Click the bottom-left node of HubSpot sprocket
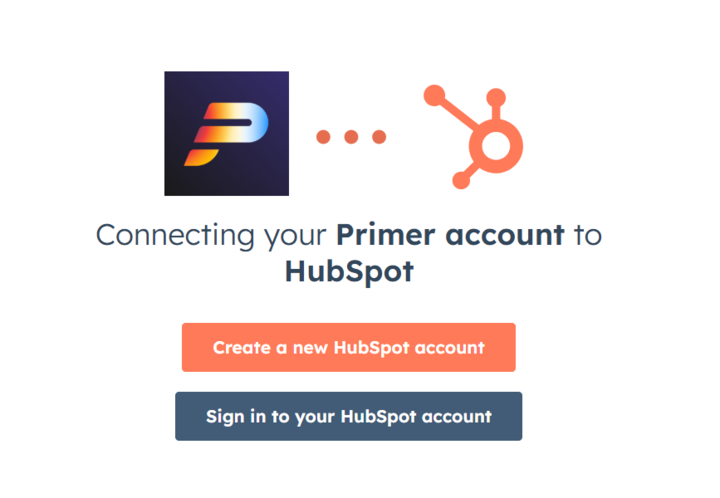The image size is (720, 498). pos(461,180)
